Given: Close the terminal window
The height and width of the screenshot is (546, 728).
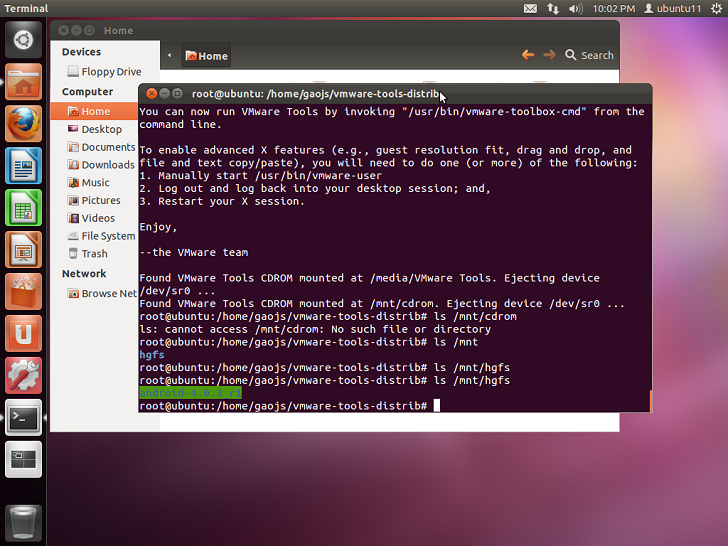Looking at the screenshot, I should 151,94.
